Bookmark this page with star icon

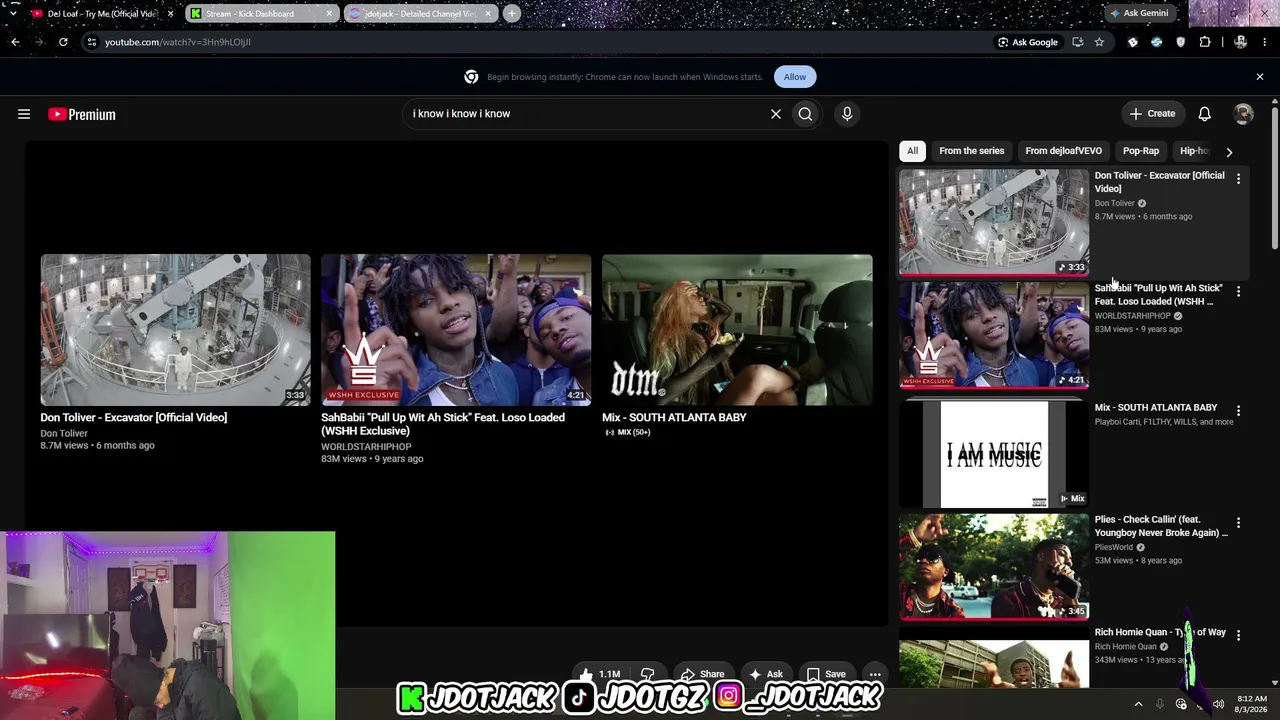[x=1099, y=42]
